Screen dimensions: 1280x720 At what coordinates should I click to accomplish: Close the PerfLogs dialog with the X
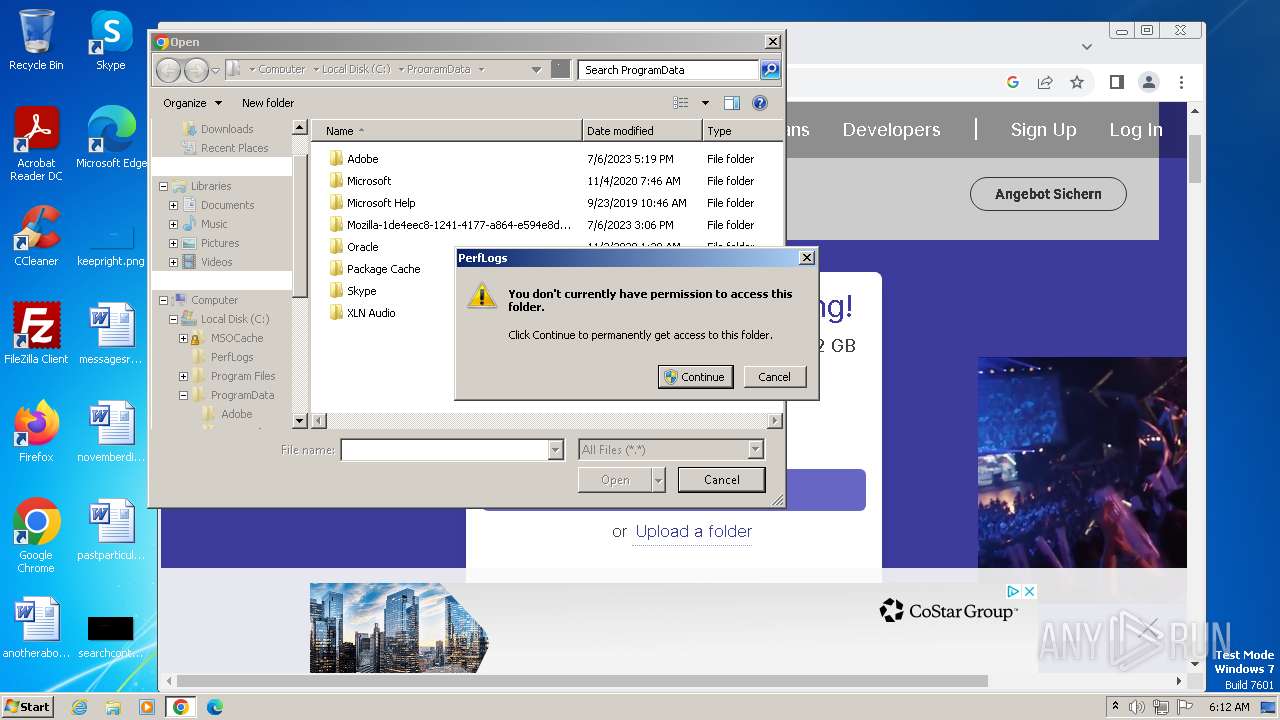click(806, 258)
